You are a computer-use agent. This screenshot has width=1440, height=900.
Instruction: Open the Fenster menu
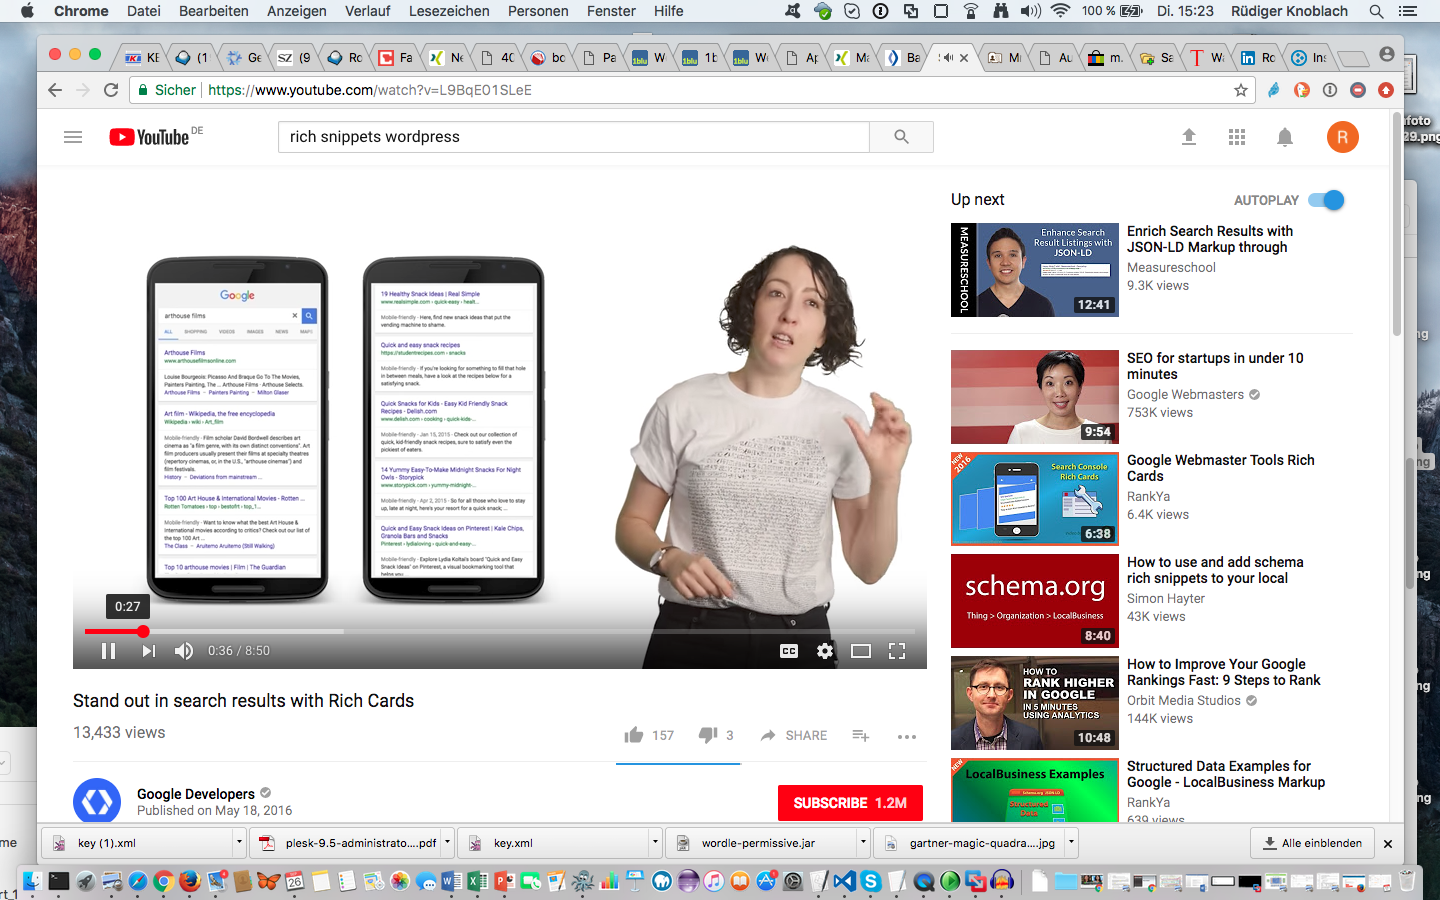point(611,11)
